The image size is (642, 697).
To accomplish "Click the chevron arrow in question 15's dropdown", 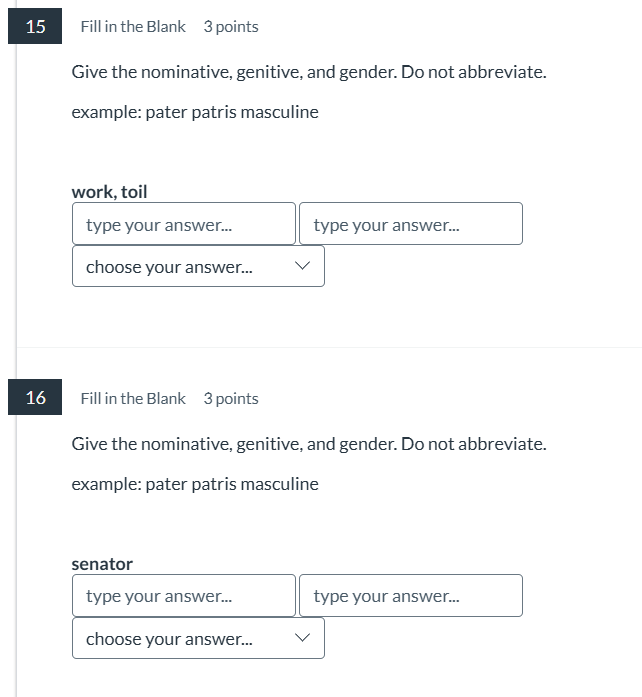I will coord(302,266).
